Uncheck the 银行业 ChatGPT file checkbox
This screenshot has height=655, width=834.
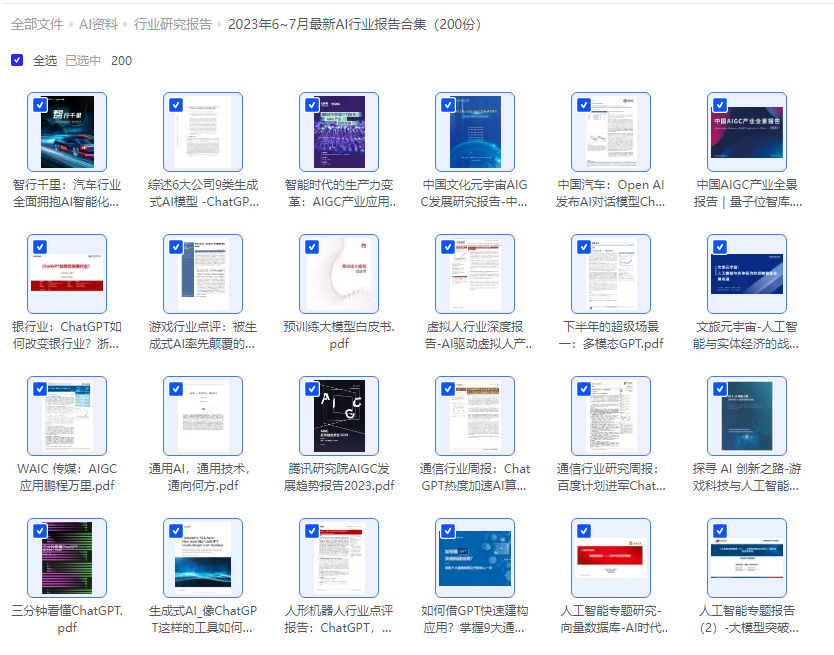(40, 247)
